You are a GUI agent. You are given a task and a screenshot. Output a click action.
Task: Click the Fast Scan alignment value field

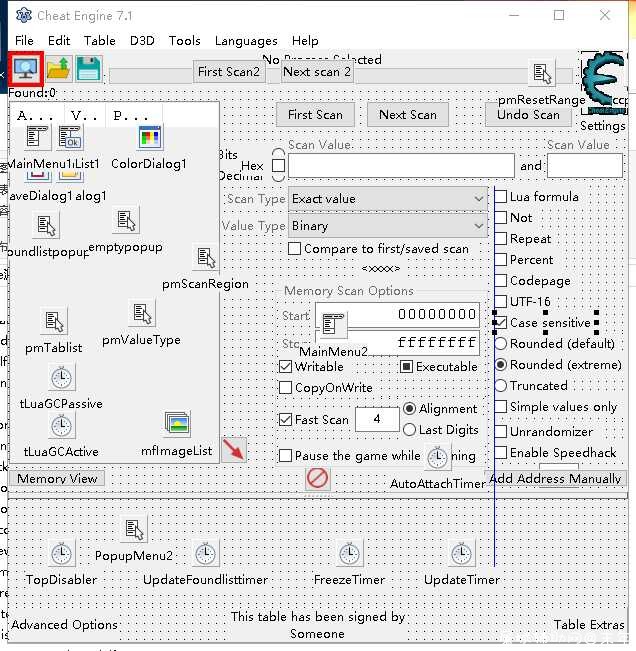[x=377, y=419]
